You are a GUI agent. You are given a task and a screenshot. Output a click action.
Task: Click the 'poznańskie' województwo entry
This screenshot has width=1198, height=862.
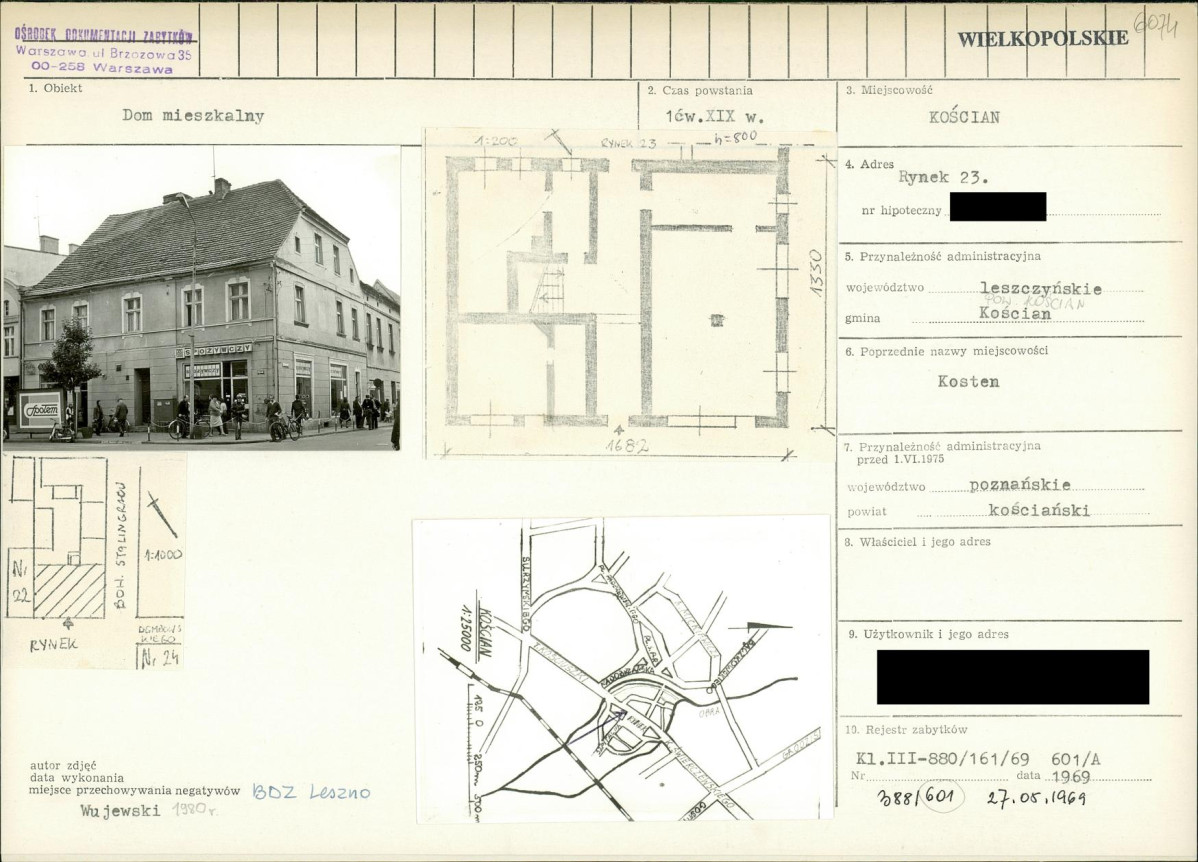tap(1019, 484)
